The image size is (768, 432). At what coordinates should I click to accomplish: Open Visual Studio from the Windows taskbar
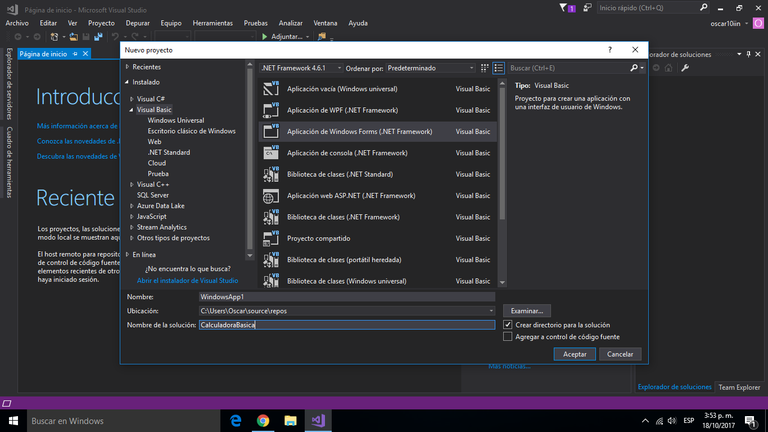tap(317, 421)
